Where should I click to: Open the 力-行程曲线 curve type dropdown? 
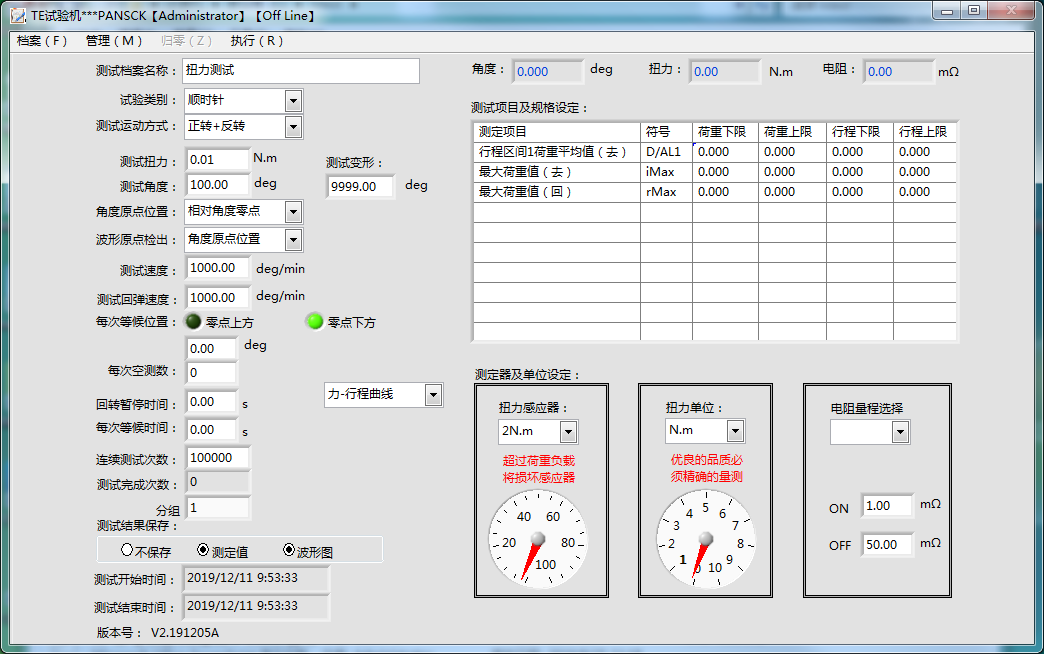click(433, 395)
